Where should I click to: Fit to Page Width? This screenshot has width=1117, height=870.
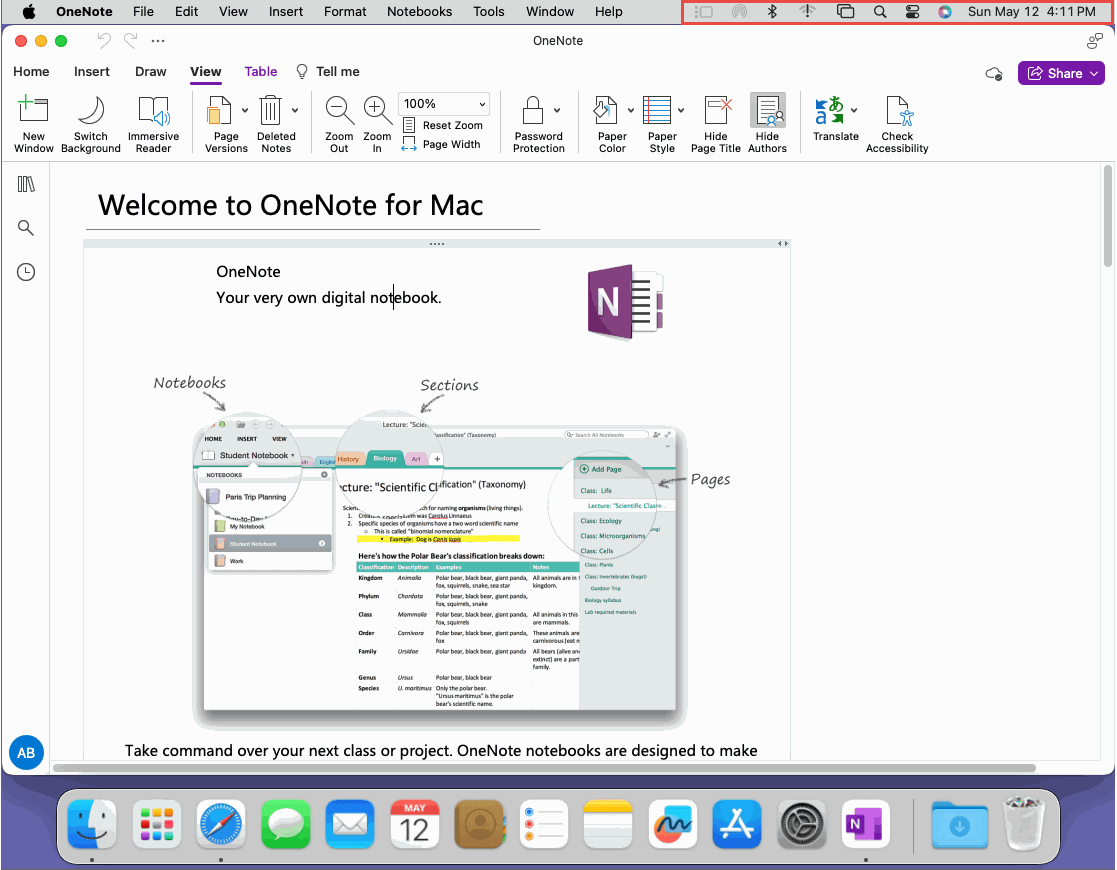pyautogui.click(x=442, y=145)
